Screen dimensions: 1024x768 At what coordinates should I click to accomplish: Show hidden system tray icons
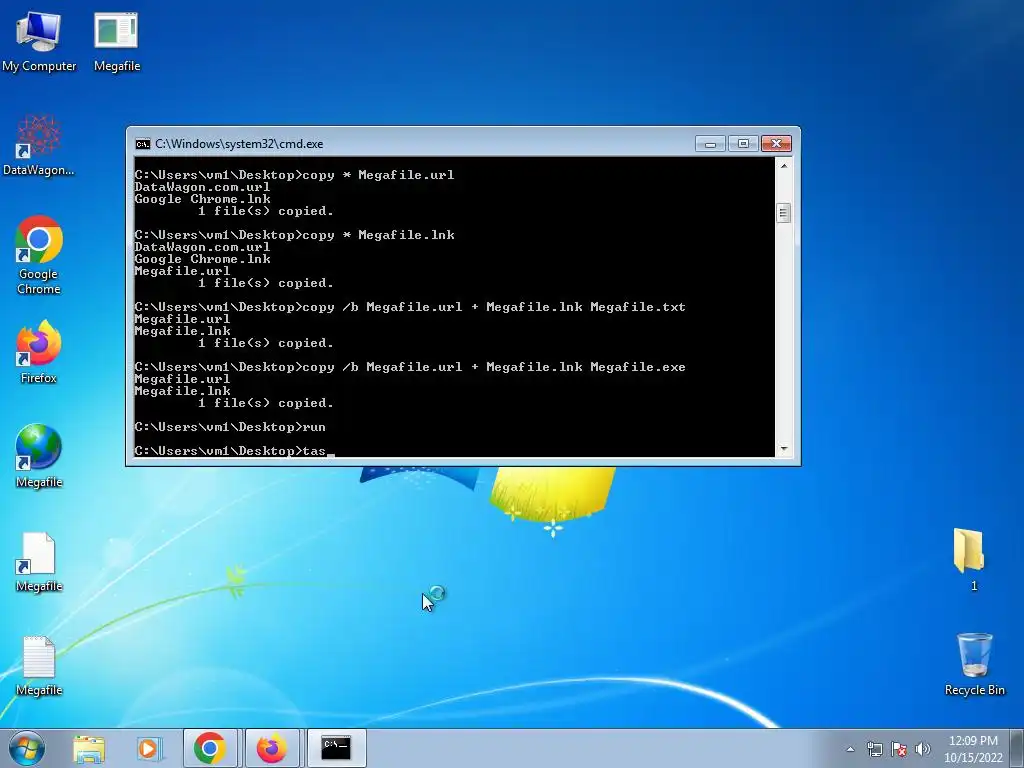850,749
